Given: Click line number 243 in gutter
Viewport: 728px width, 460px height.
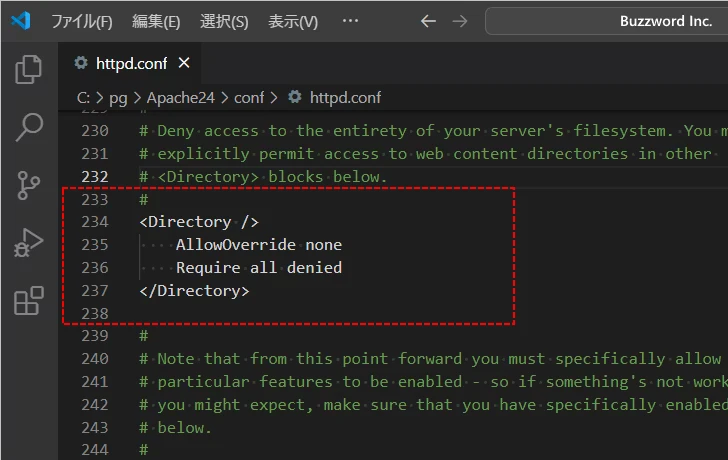Looking at the screenshot, I should point(95,428).
